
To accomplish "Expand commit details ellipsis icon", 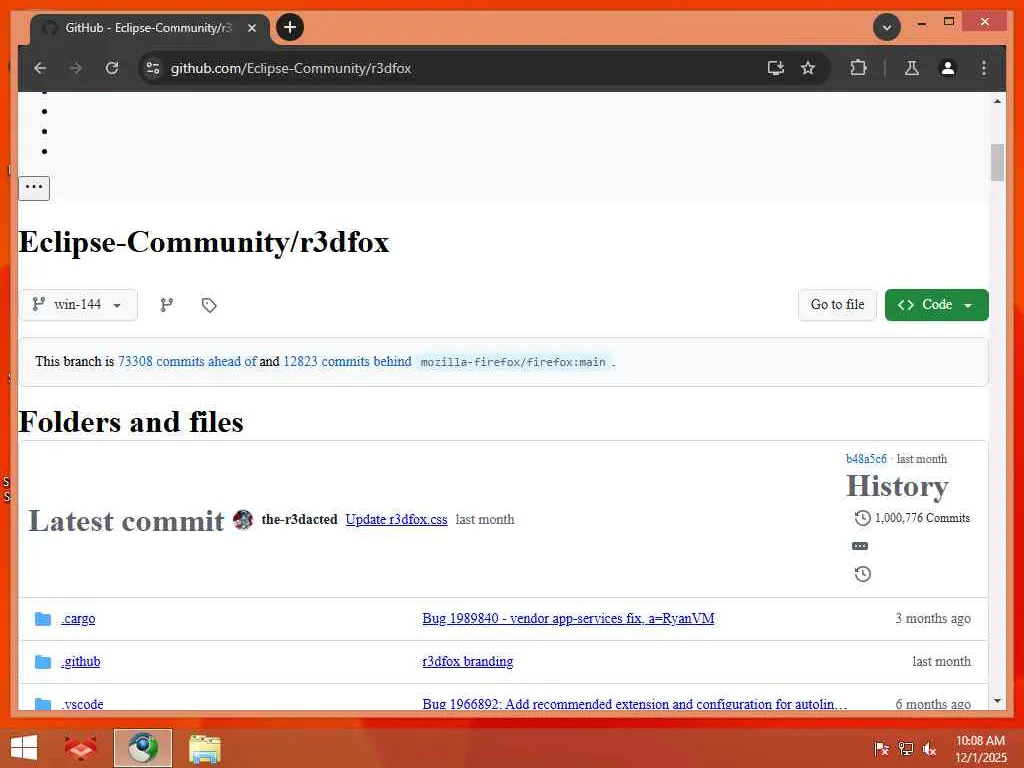I will coord(860,546).
